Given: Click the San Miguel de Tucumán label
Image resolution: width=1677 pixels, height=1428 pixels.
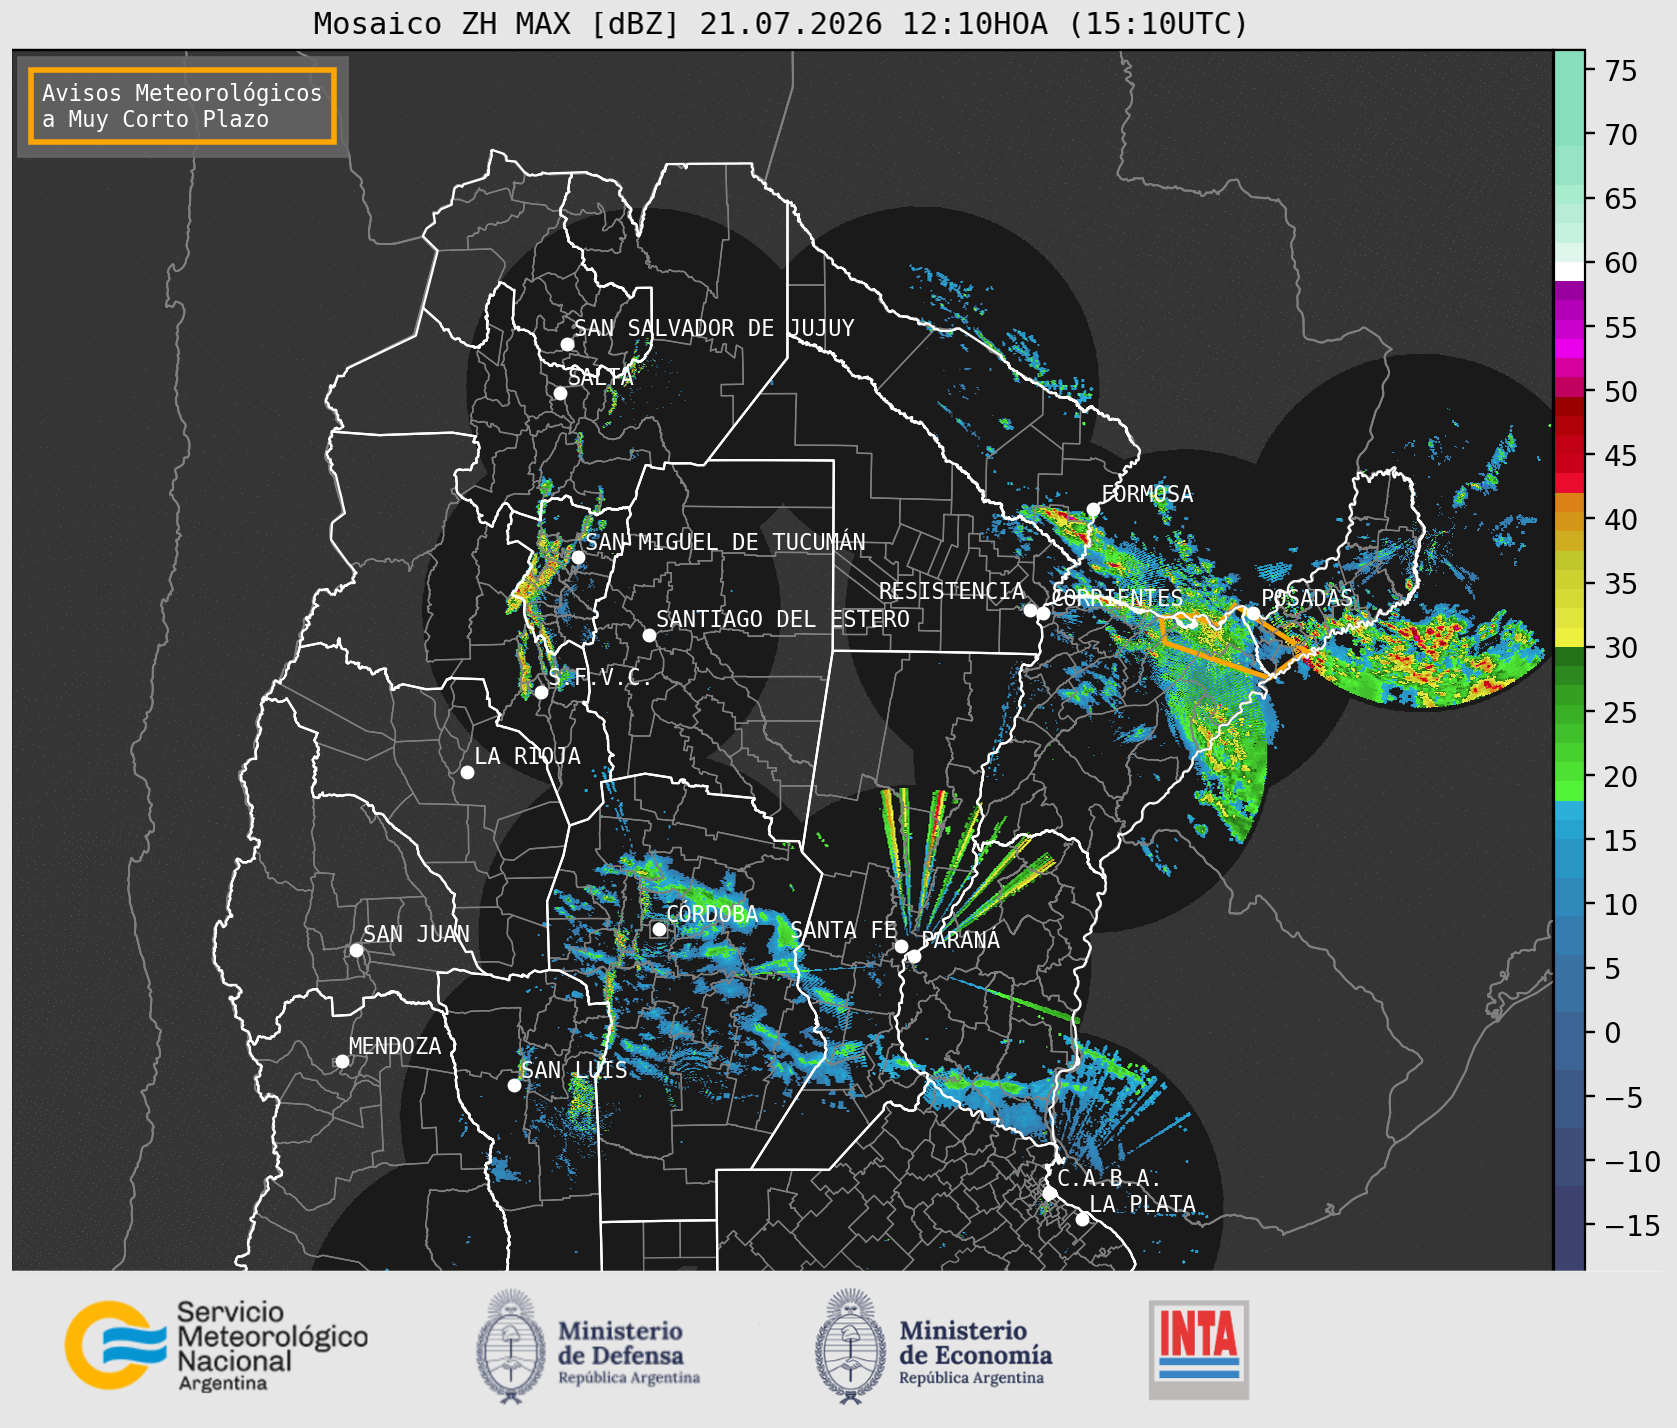Looking at the screenshot, I should coord(725,542).
